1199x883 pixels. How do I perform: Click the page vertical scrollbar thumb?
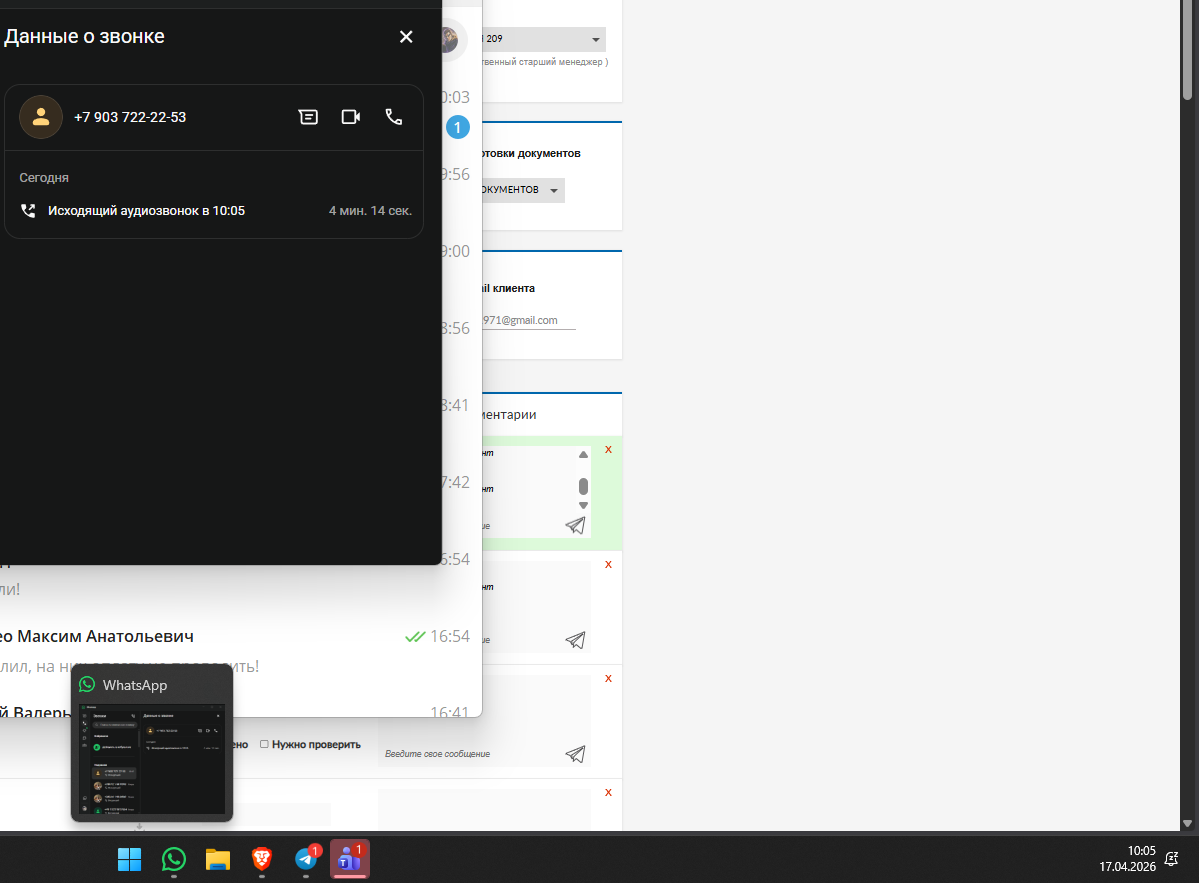(x=1187, y=50)
